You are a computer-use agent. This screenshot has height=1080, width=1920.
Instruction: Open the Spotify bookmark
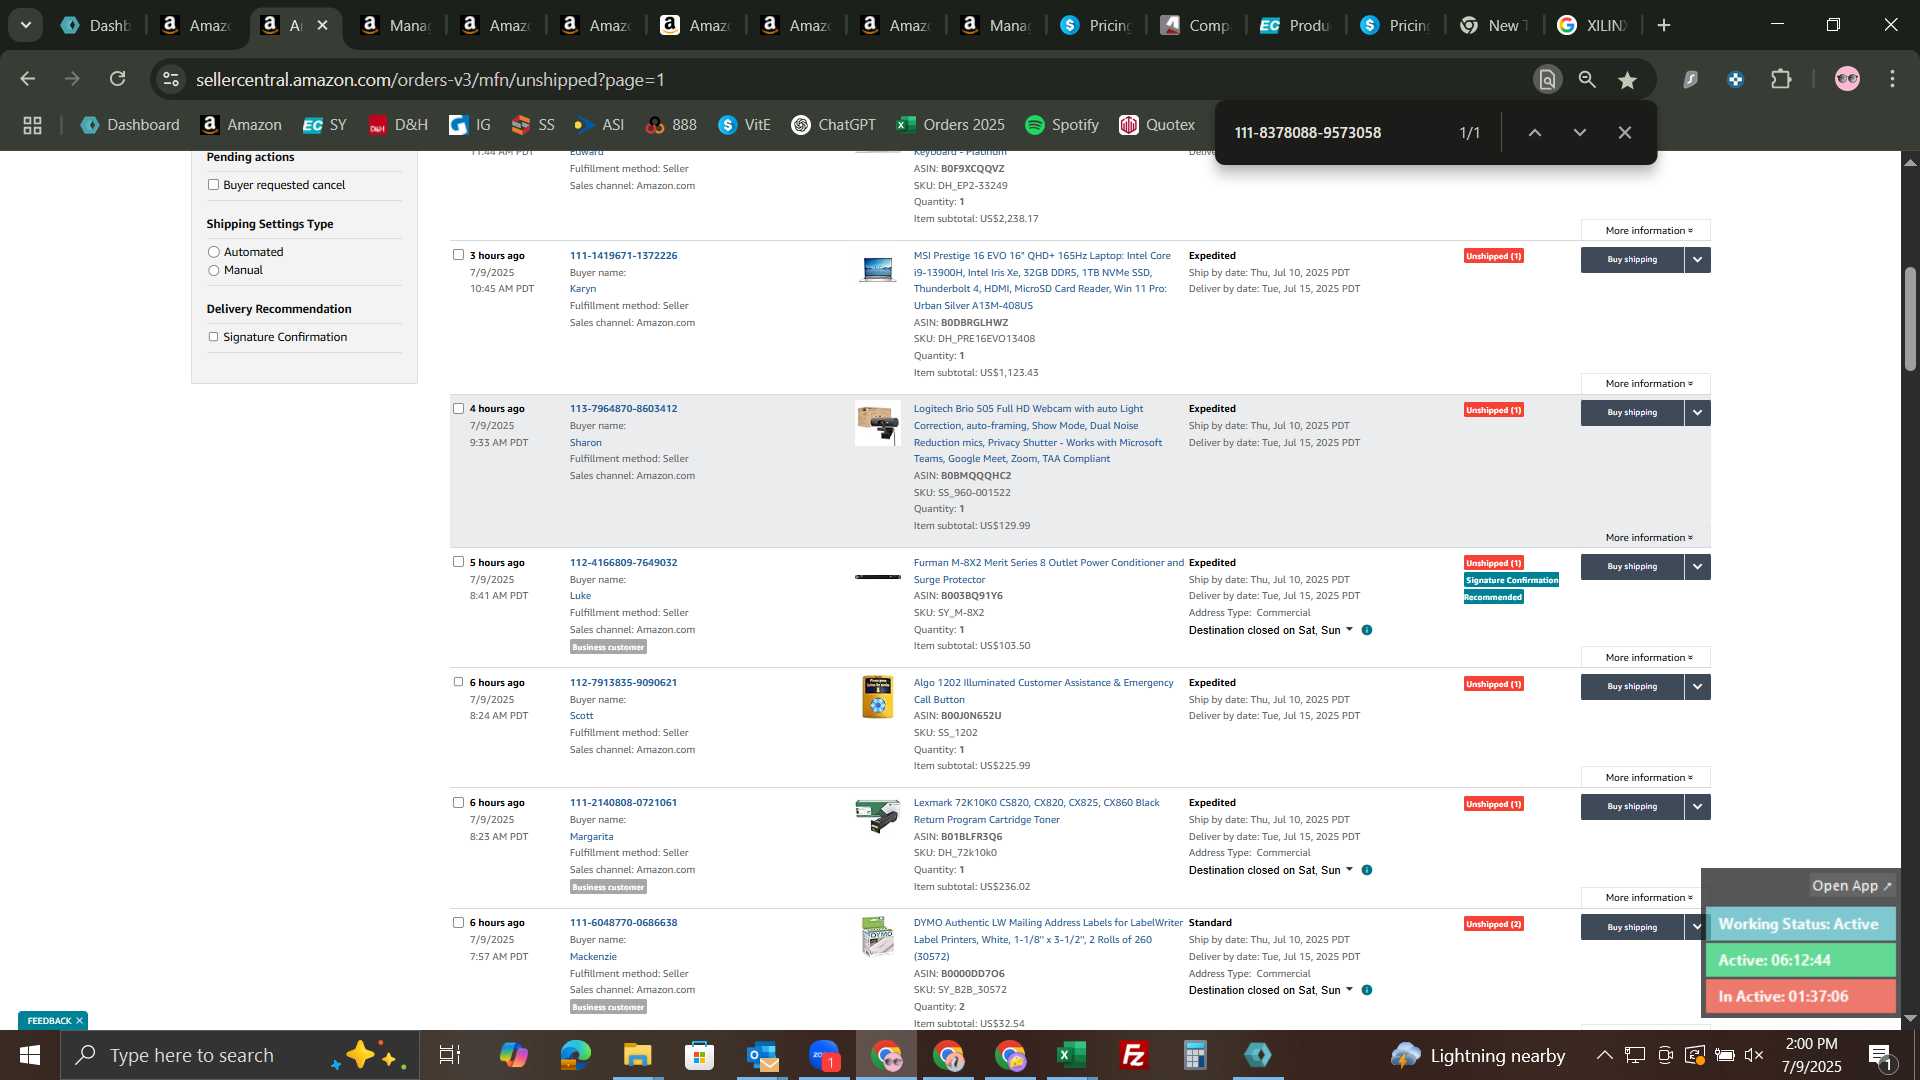click(1062, 125)
